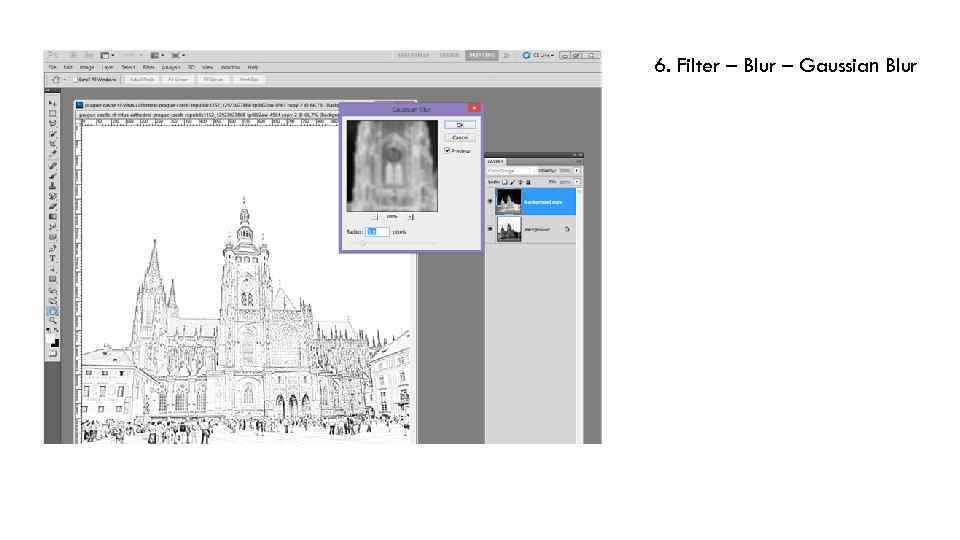Click the Fill Screen button
This screenshot has width=960, height=540.
(213, 80)
